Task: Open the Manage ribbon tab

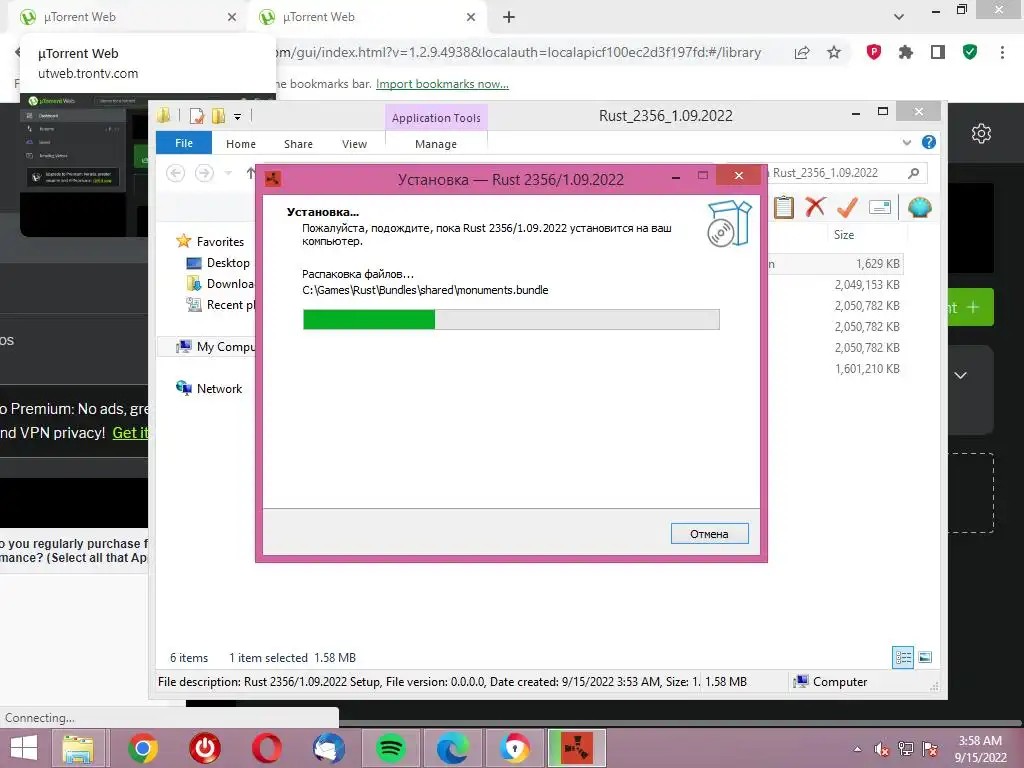Action: coord(436,144)
